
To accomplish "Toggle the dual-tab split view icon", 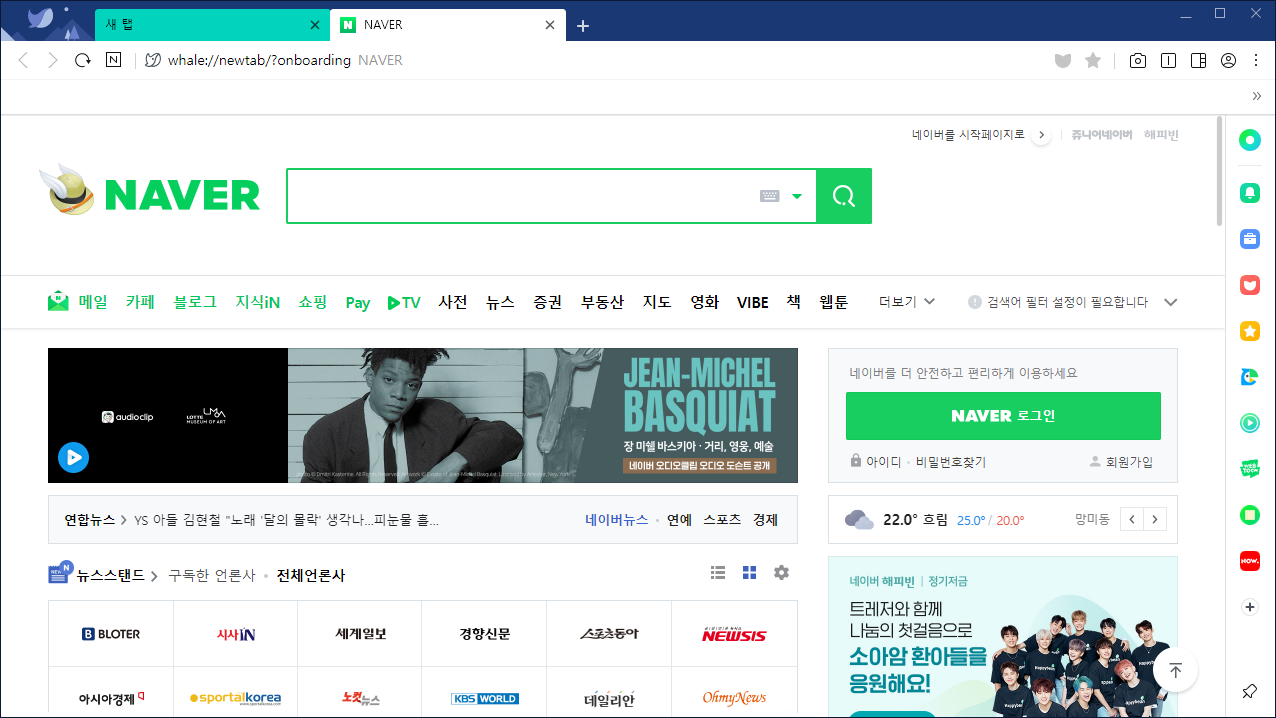I will pyautogui.click(x=1168, y=60).
